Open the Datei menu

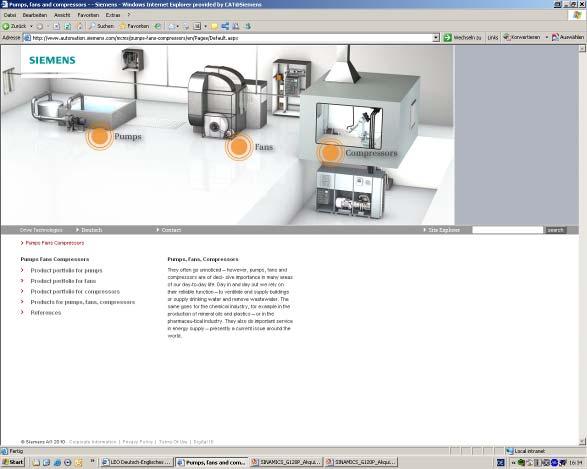pos(10,15)
